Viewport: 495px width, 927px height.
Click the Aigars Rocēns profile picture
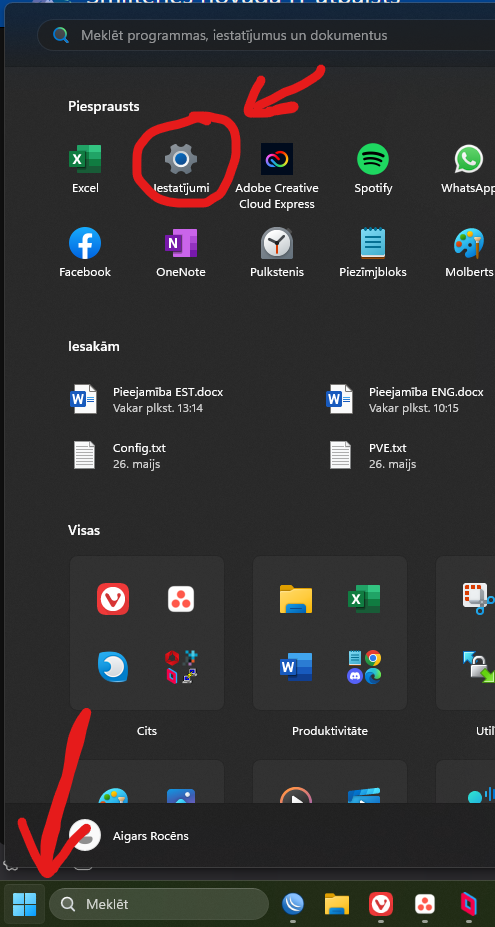[85, 835]
